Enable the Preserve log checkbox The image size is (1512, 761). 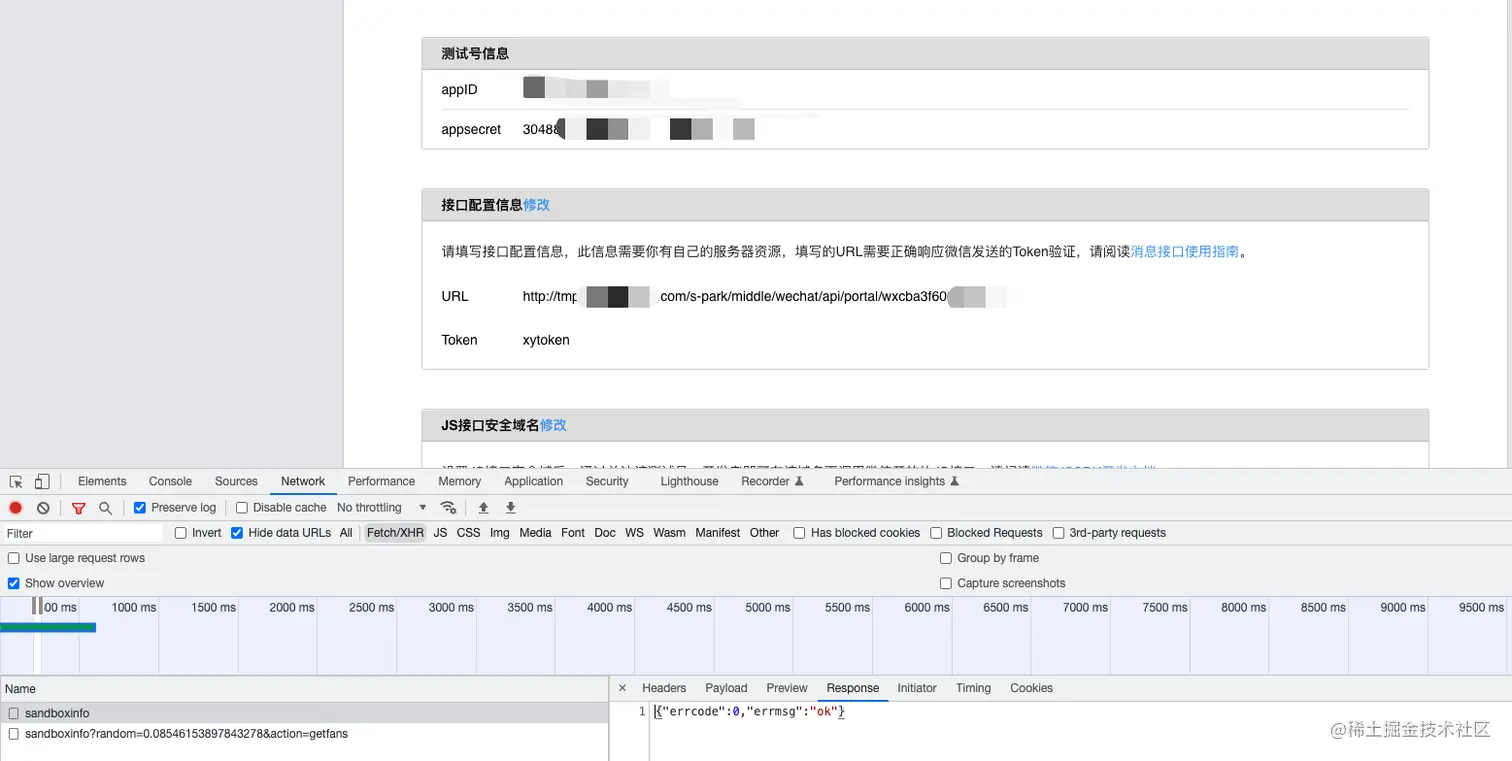(x=140, y=508)
